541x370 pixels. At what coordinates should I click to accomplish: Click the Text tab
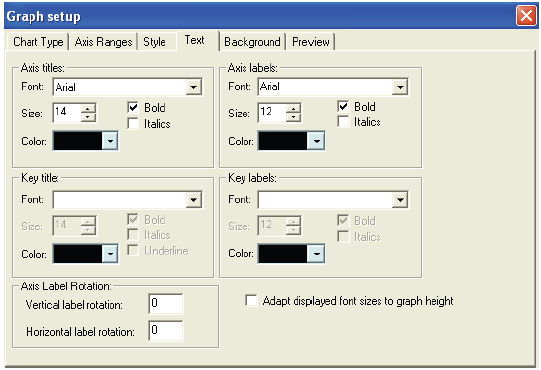[x=195, y=40]
